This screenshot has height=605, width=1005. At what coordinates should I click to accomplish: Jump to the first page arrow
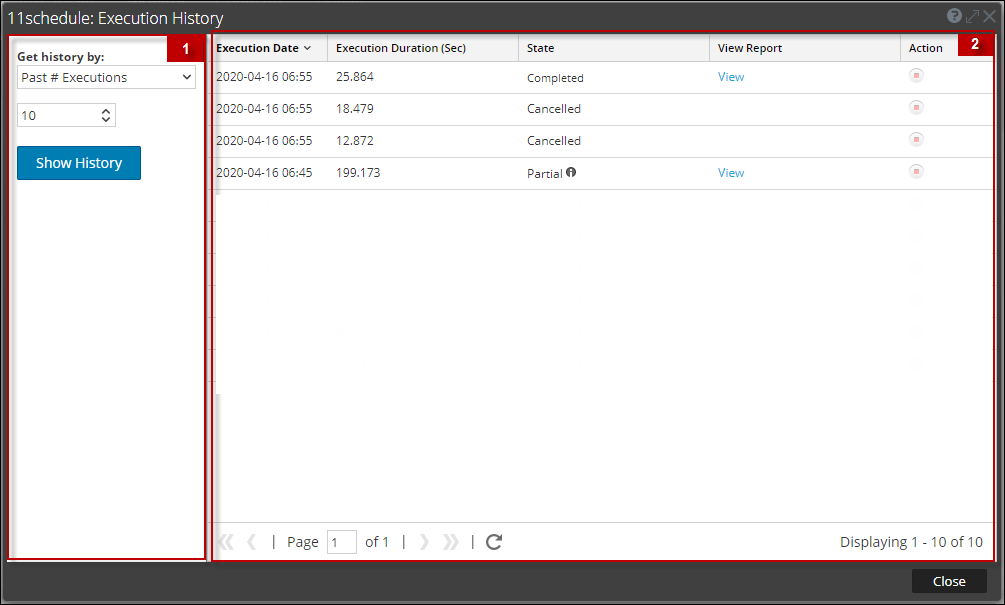pos(226,542)
